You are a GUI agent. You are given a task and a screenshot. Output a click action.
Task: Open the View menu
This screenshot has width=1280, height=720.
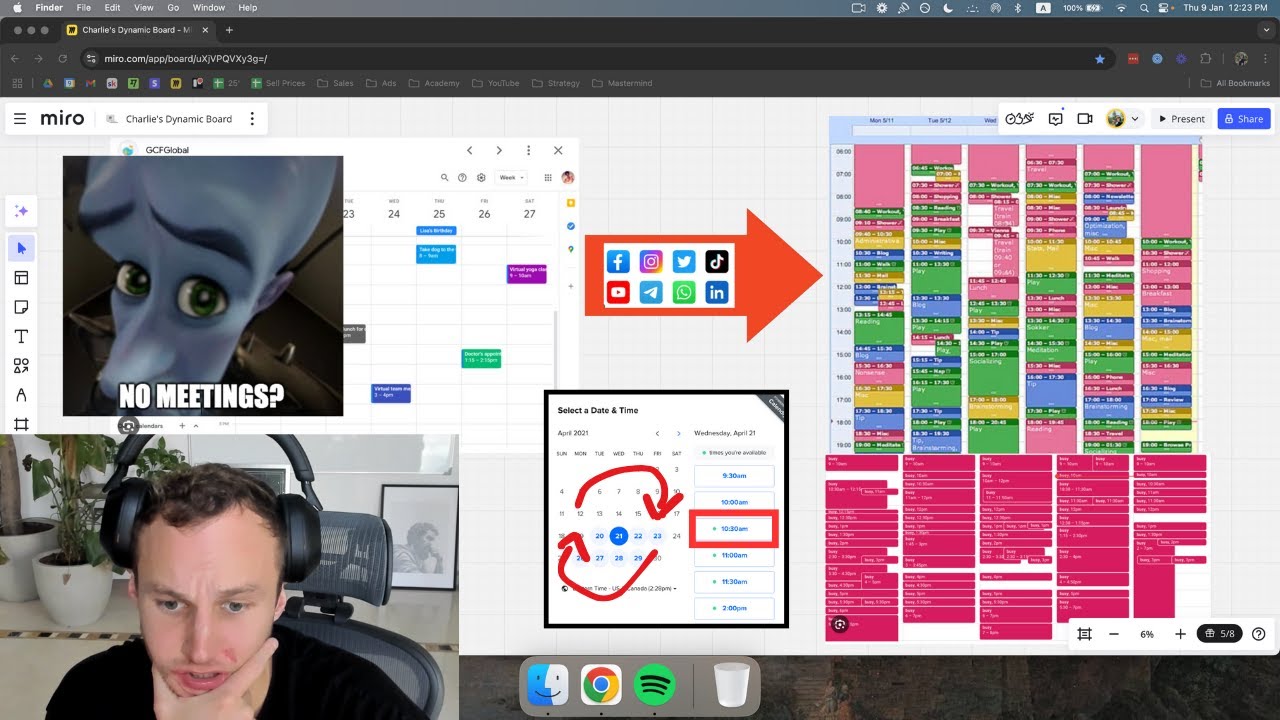coord(144,7)
